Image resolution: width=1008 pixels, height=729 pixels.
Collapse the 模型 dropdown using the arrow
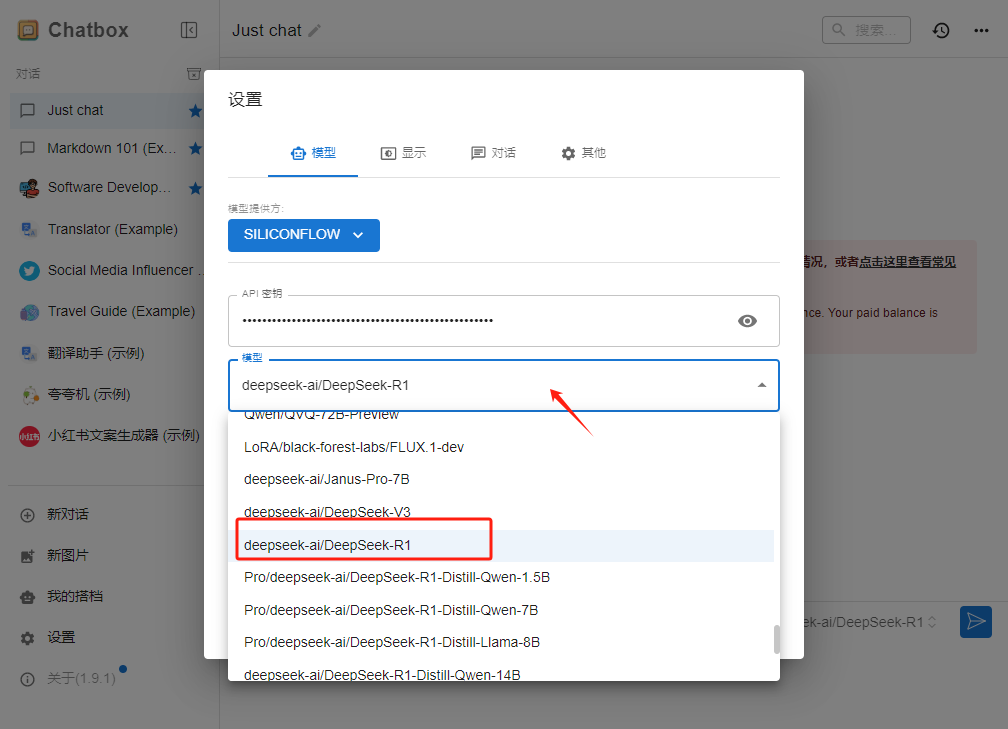pos(762,385)
